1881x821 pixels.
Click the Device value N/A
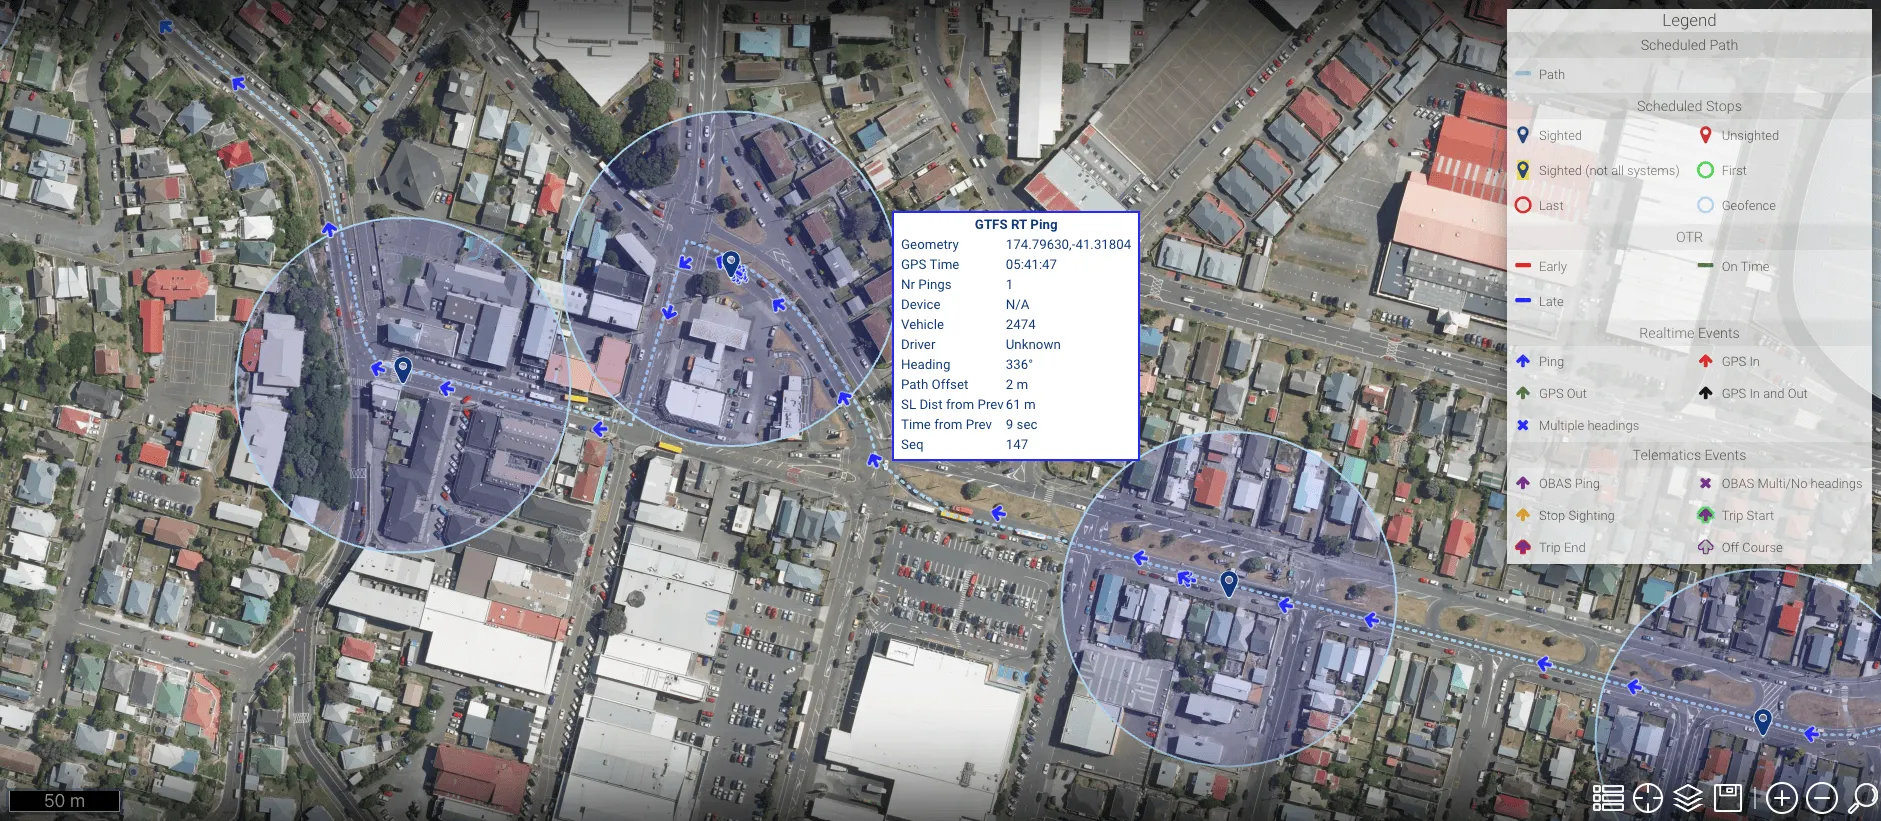click(x=1017, y=304)
